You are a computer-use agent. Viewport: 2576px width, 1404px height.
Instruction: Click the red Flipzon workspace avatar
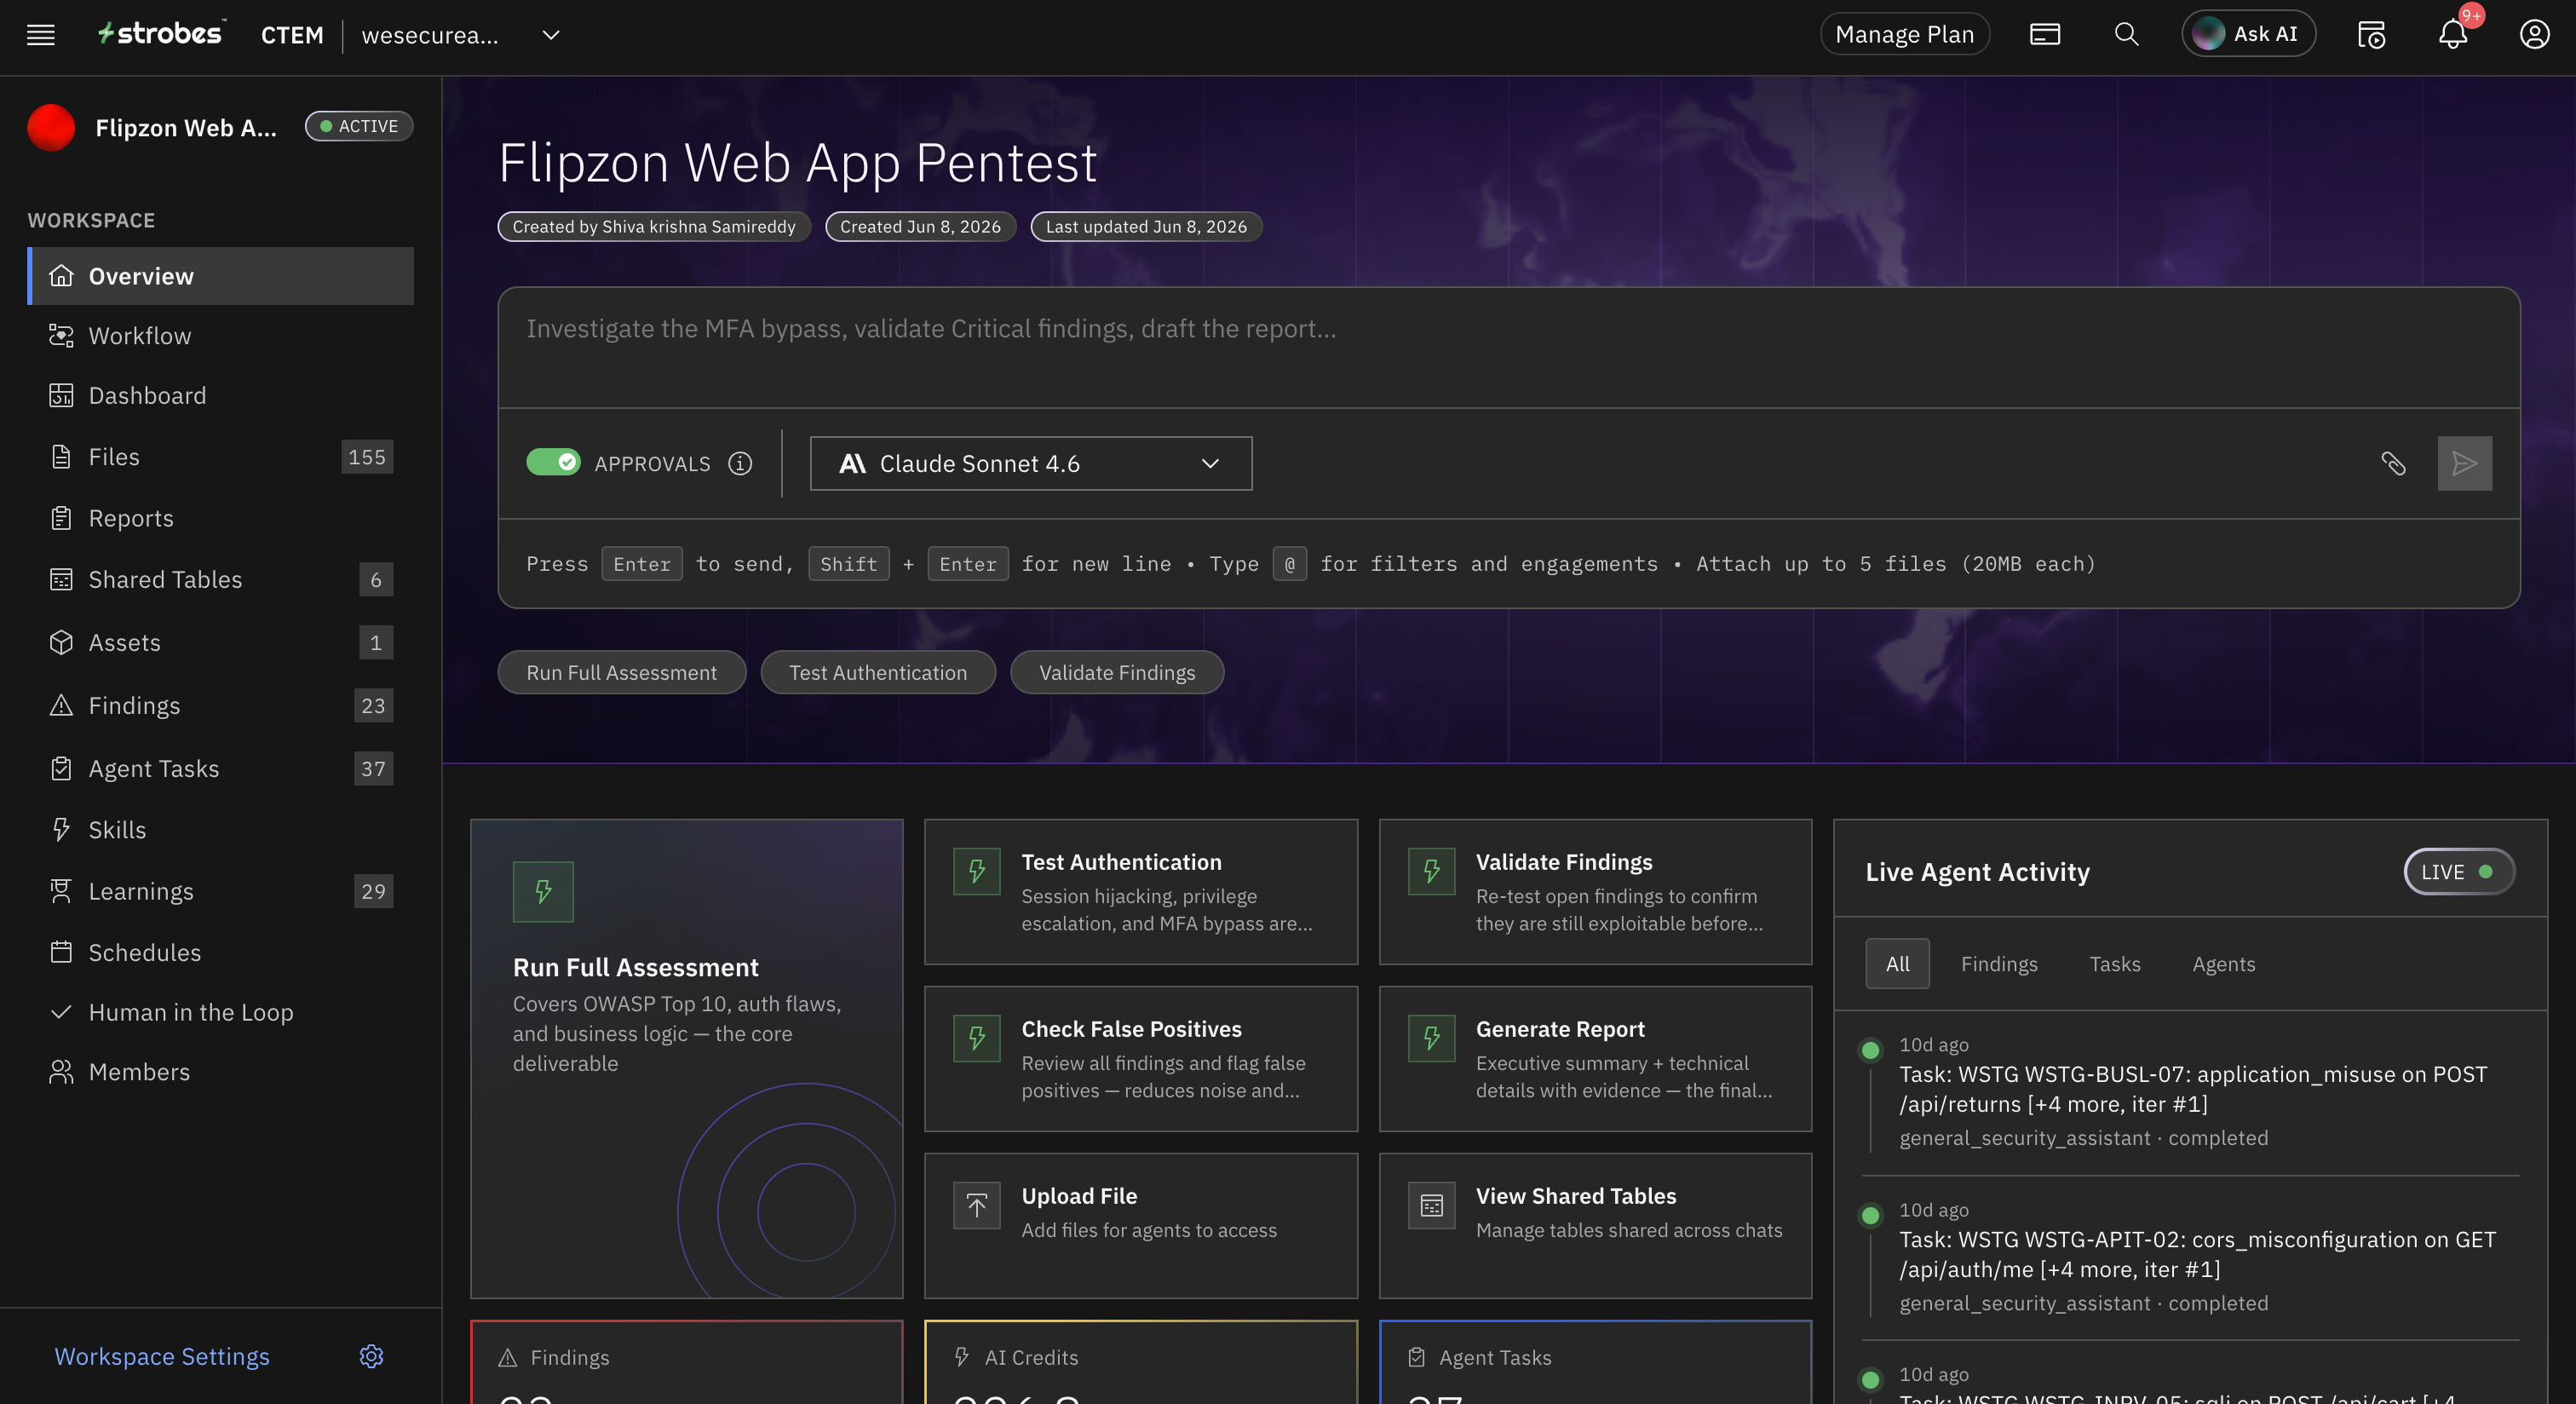point(51,128)
